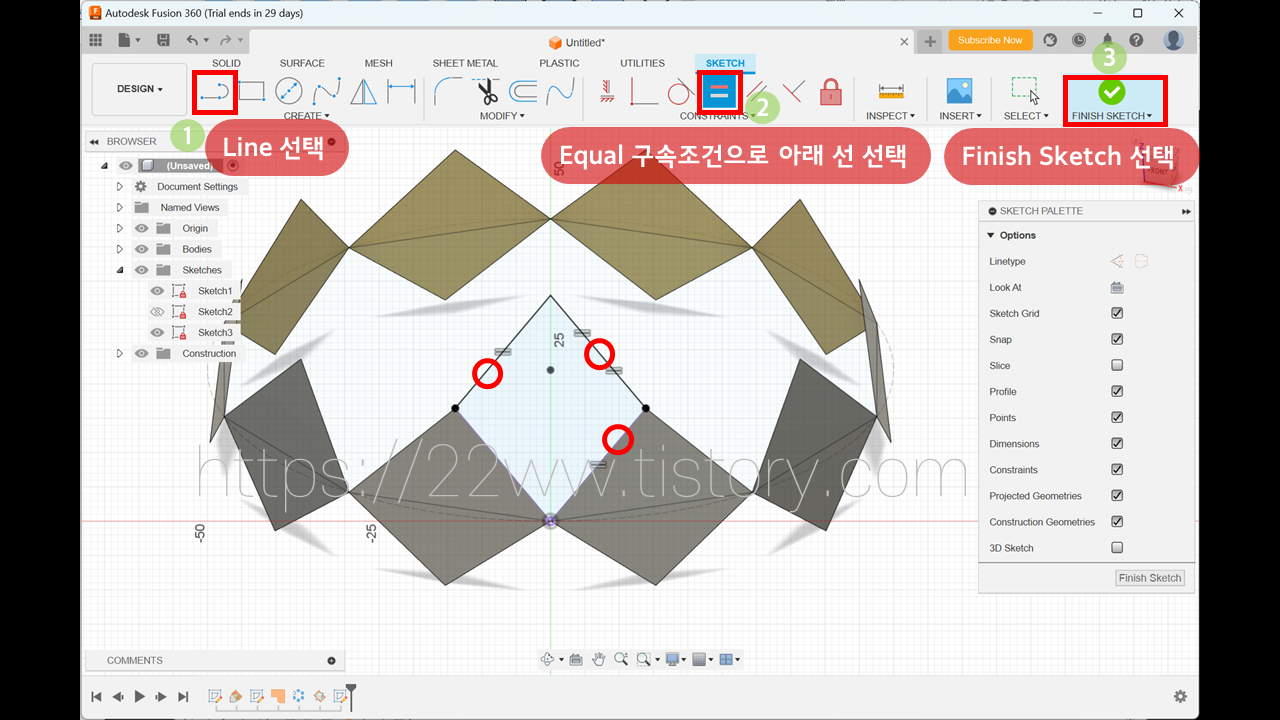Hide the Bodies folder visibility

(141, 249)
